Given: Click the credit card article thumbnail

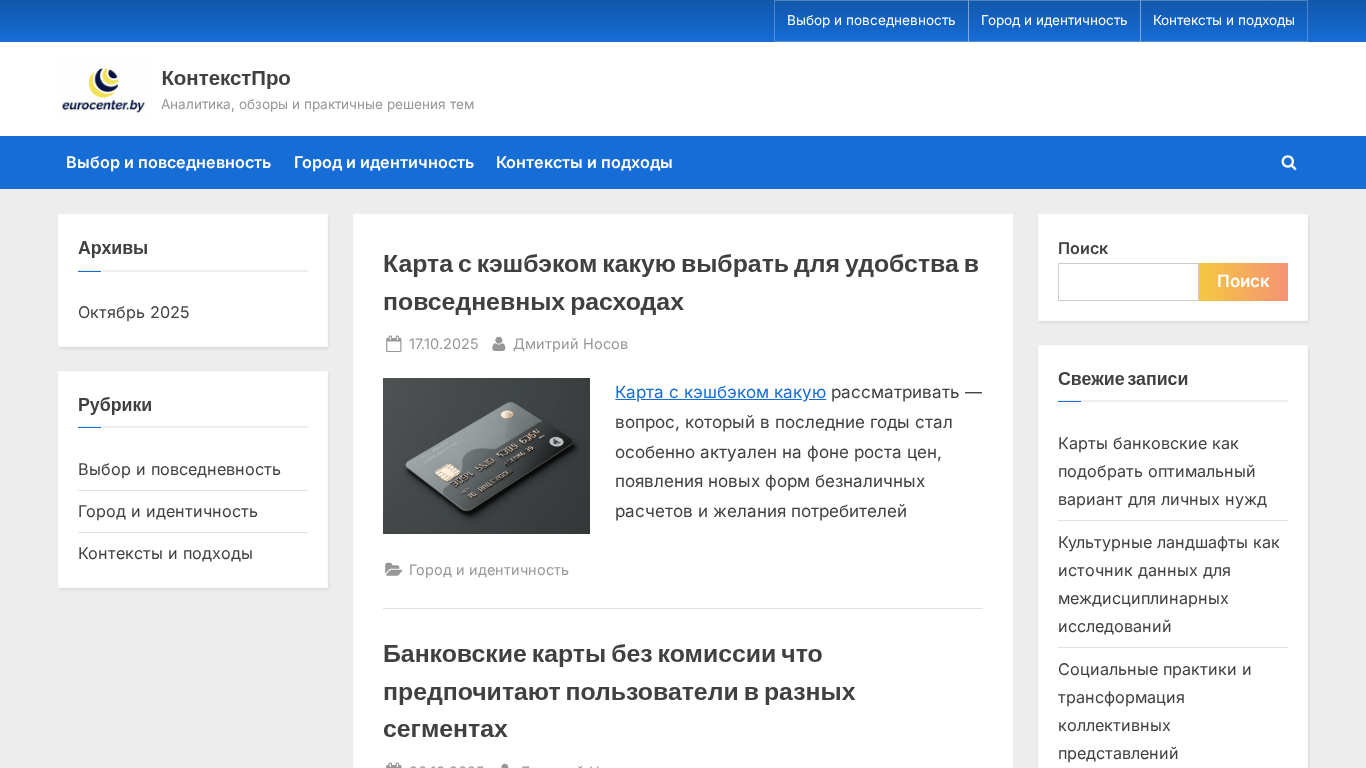Looking at the screenshot, I should click(x=486, y=456).
